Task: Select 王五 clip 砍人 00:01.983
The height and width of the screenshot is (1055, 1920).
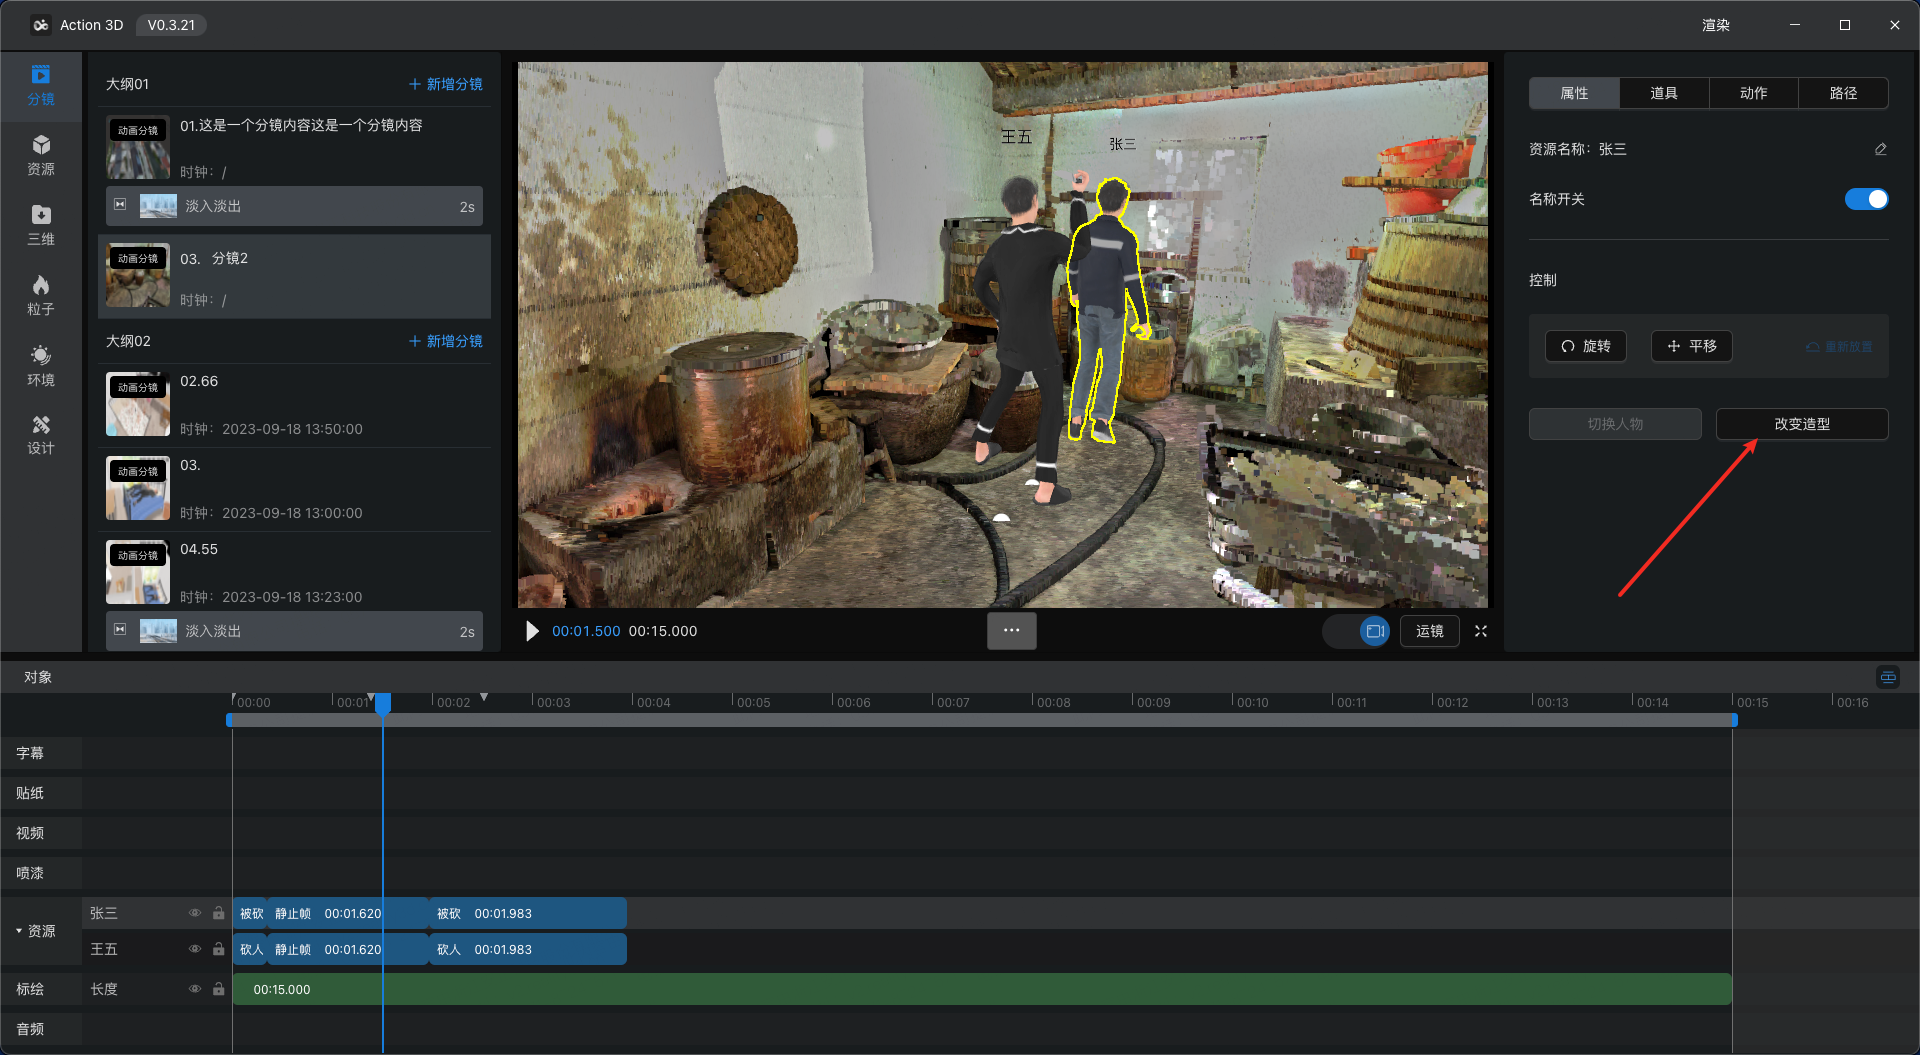Action: pos(528,949)
